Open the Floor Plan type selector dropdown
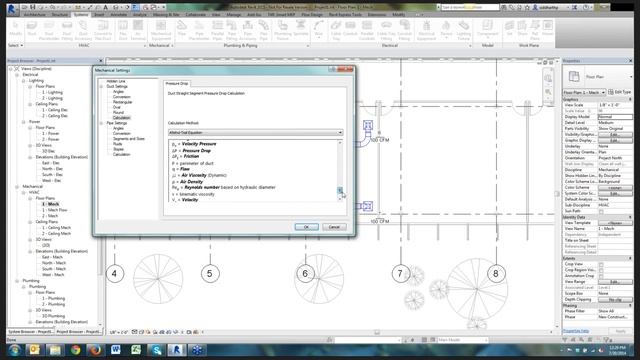 tap(598, 77)
